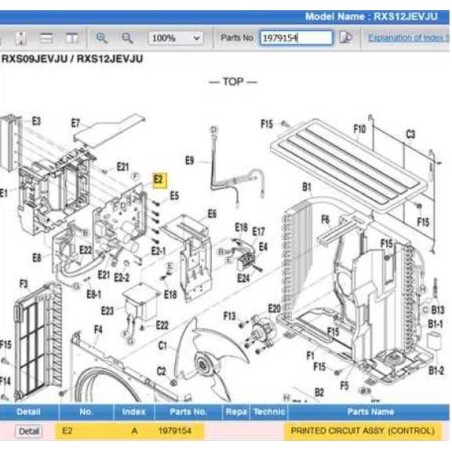Click the F3 part label in diagram

[23, 284]
